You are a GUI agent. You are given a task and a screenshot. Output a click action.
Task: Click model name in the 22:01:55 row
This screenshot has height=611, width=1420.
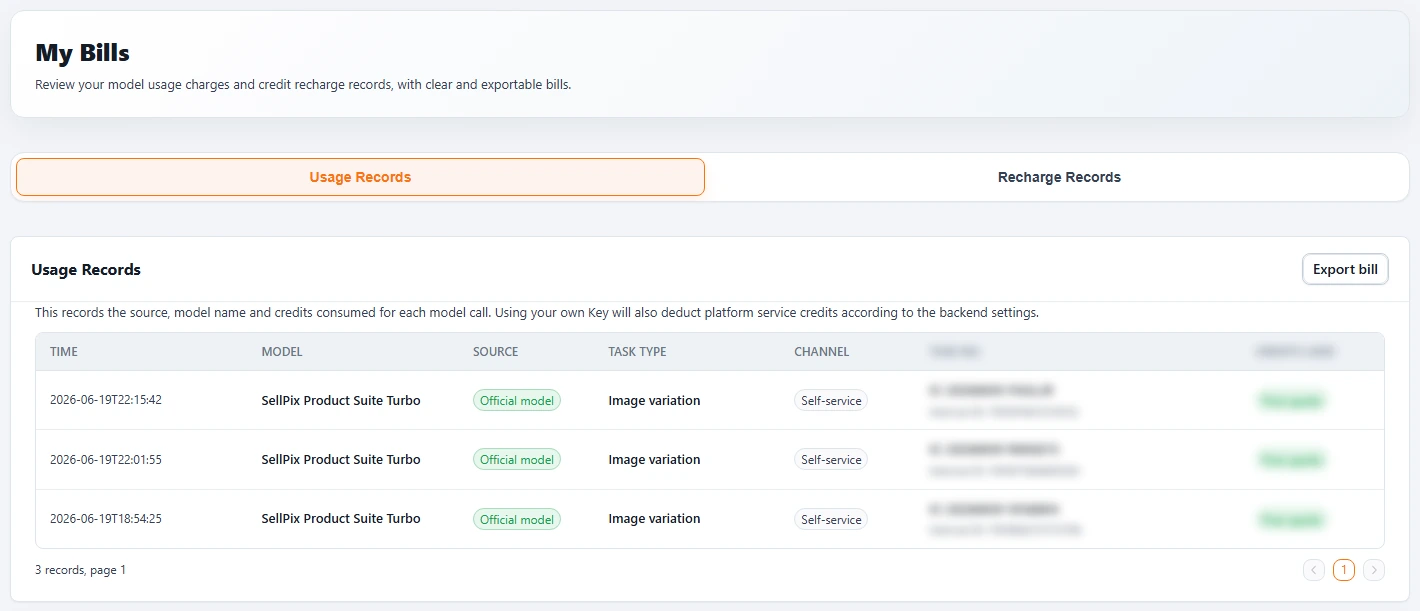341,460
